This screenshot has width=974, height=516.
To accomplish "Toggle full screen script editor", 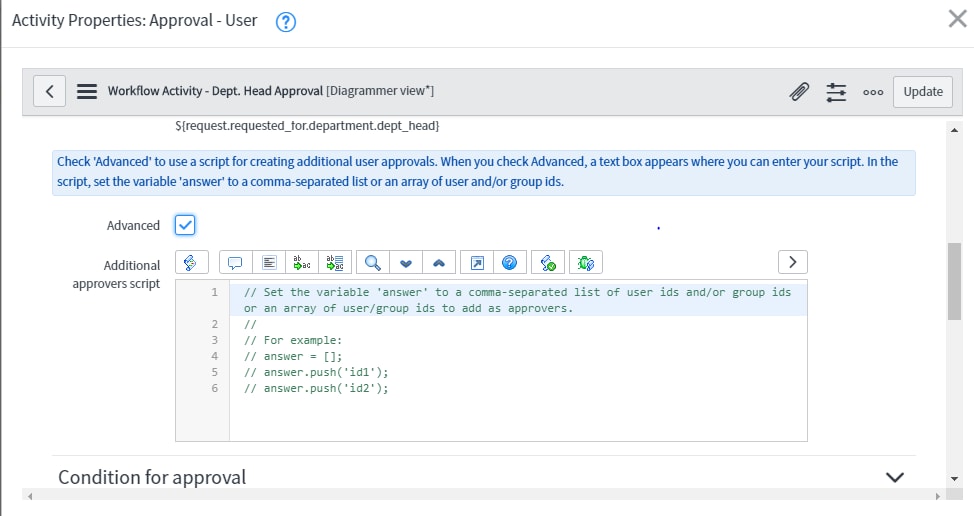I will coord(477,263).
